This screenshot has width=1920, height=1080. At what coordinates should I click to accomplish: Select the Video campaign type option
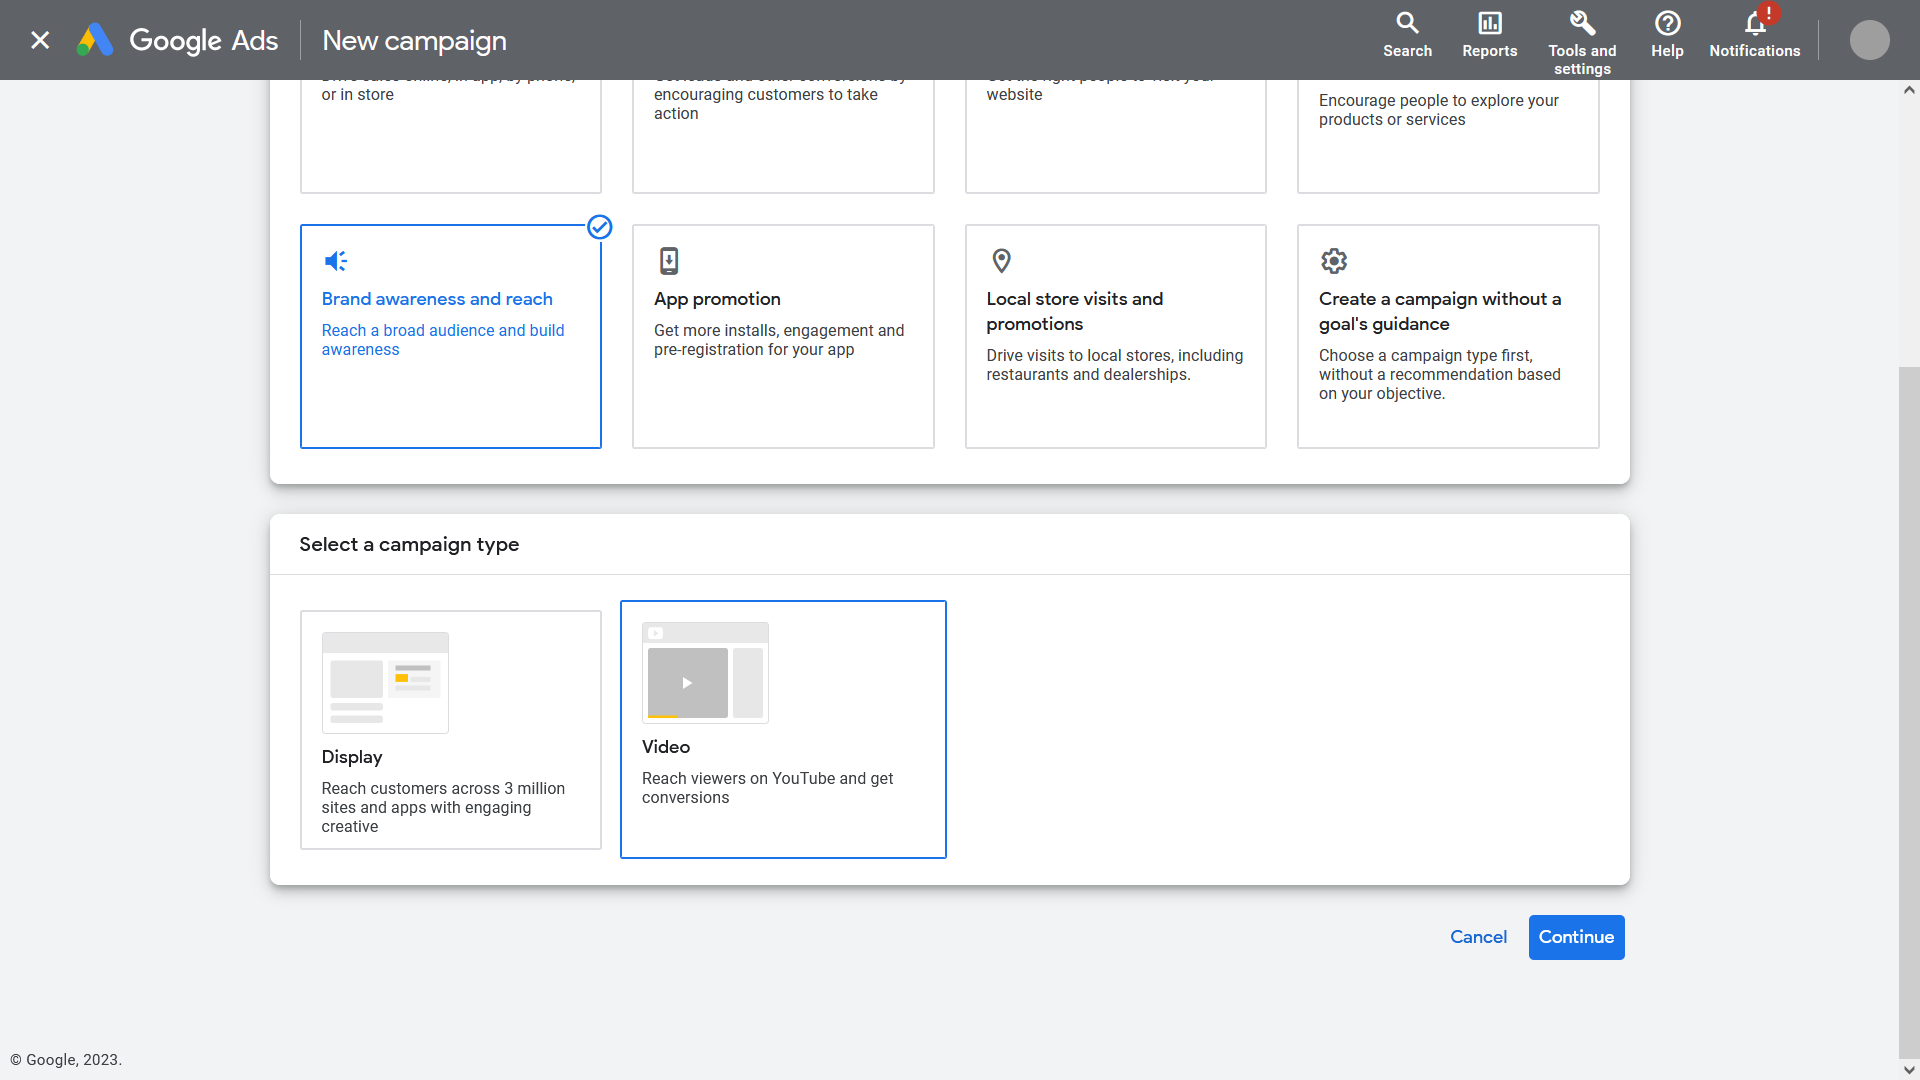[783, 729]
